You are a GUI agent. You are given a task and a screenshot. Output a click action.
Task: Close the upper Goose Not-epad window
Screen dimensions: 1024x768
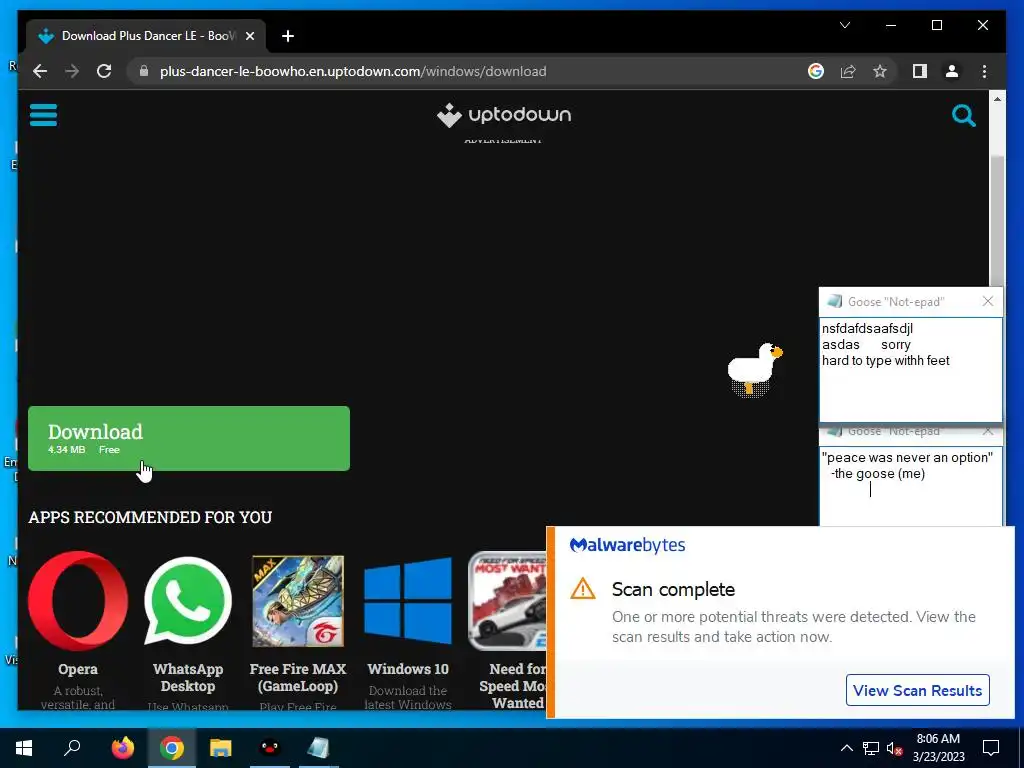[987, 301]
